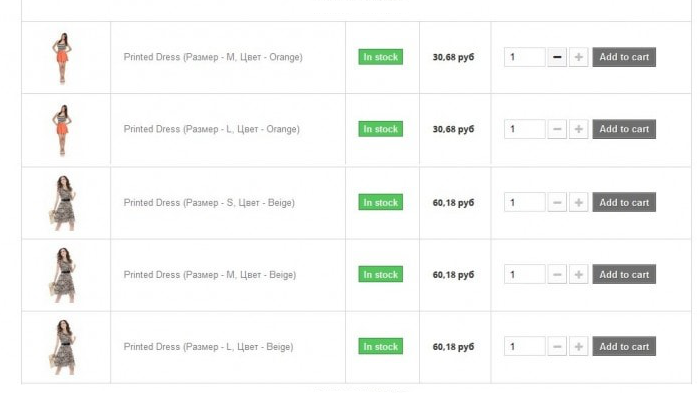Decrease quantity for Orange size M dress
This screenshot has width=700, height=400.
(557, 57)
